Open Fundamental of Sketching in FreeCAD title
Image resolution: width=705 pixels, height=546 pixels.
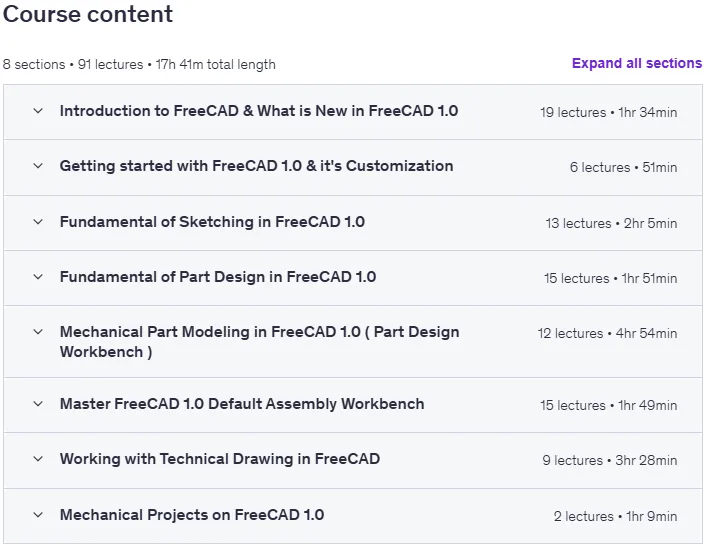click(x=212, y=222)
